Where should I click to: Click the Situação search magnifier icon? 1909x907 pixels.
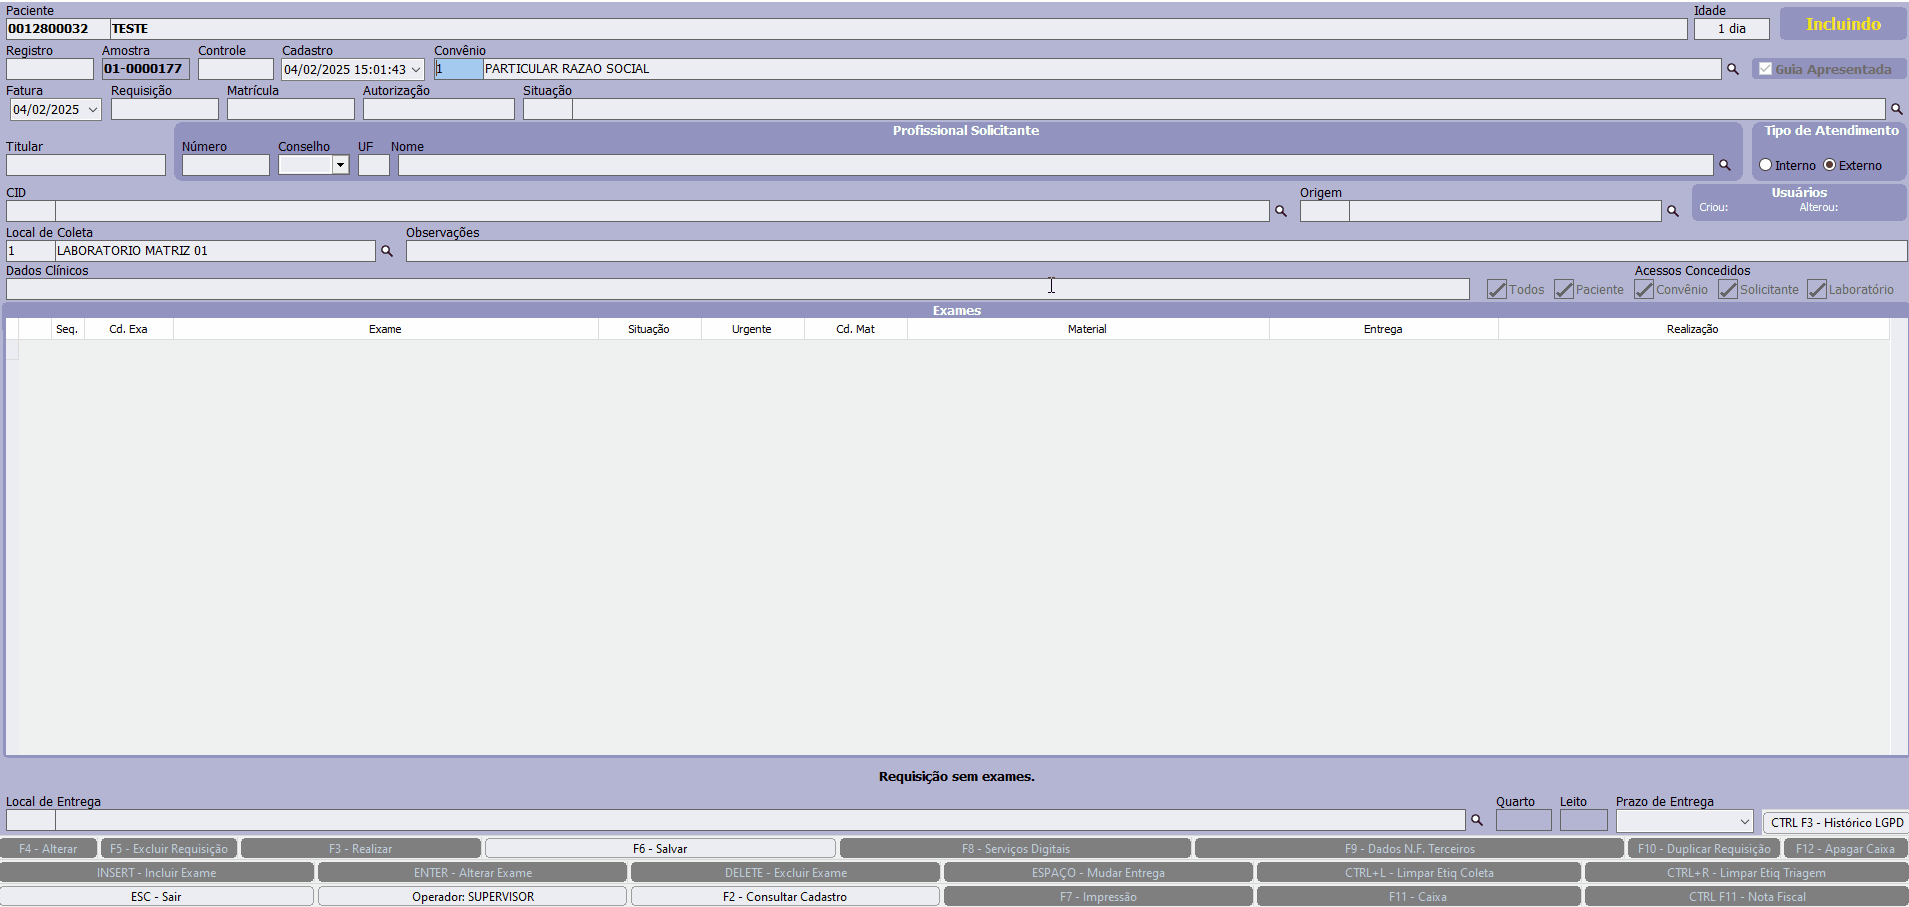pos(1896,109)
